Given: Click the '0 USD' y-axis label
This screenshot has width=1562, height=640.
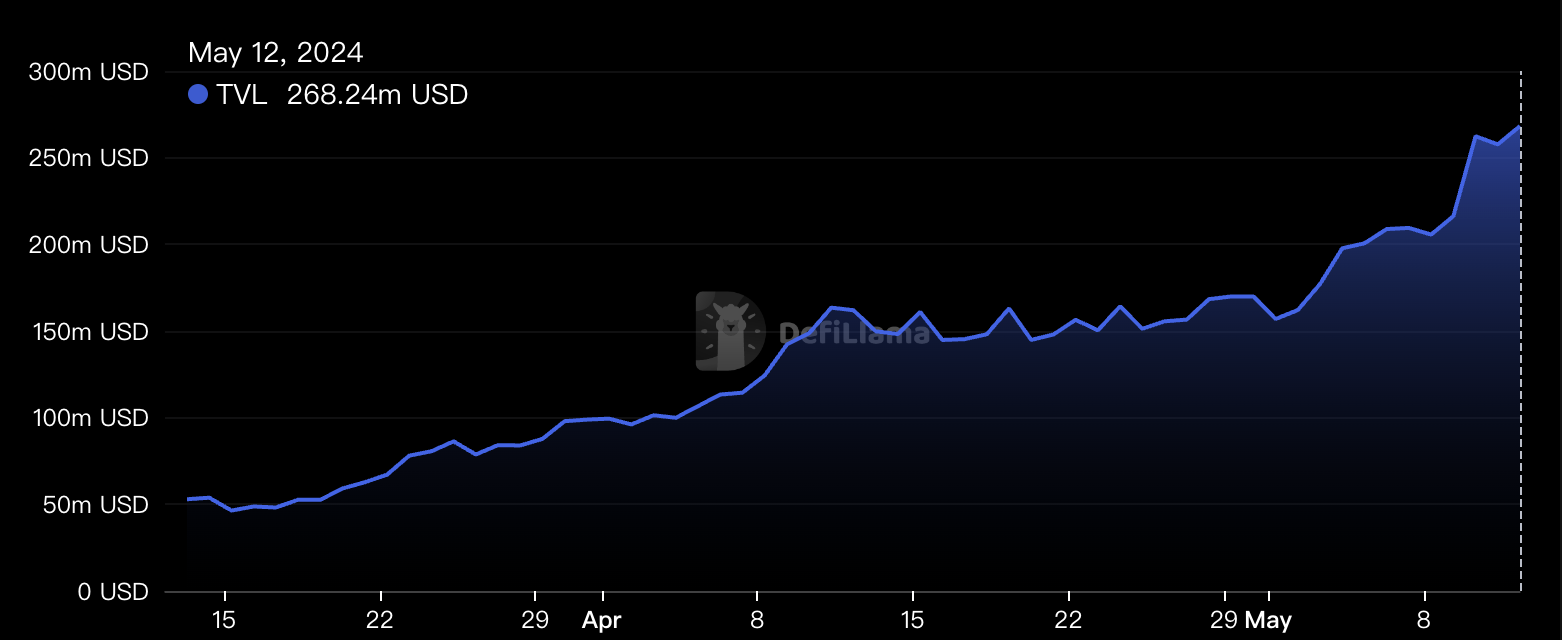Looking at the screenshot, I should (112, 592).
